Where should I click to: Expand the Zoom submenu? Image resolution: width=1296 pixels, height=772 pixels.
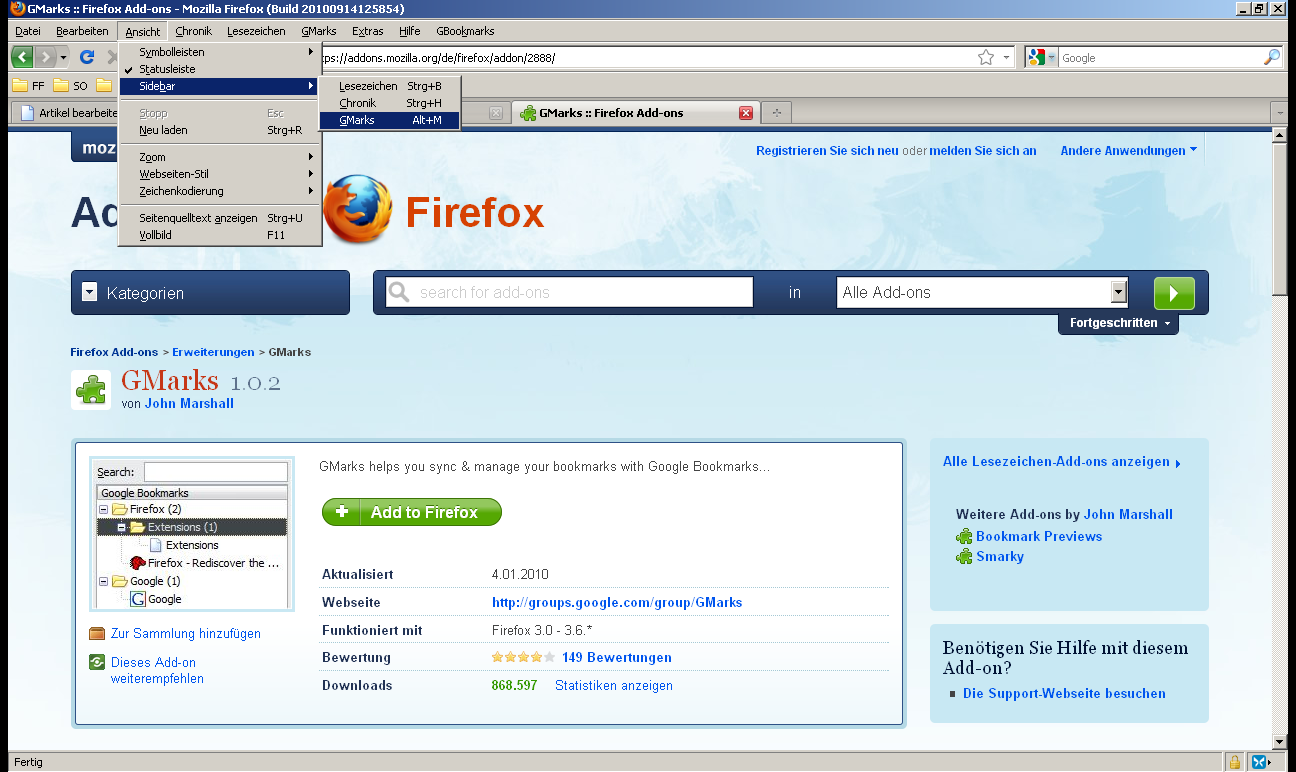[x=220, y=157]
